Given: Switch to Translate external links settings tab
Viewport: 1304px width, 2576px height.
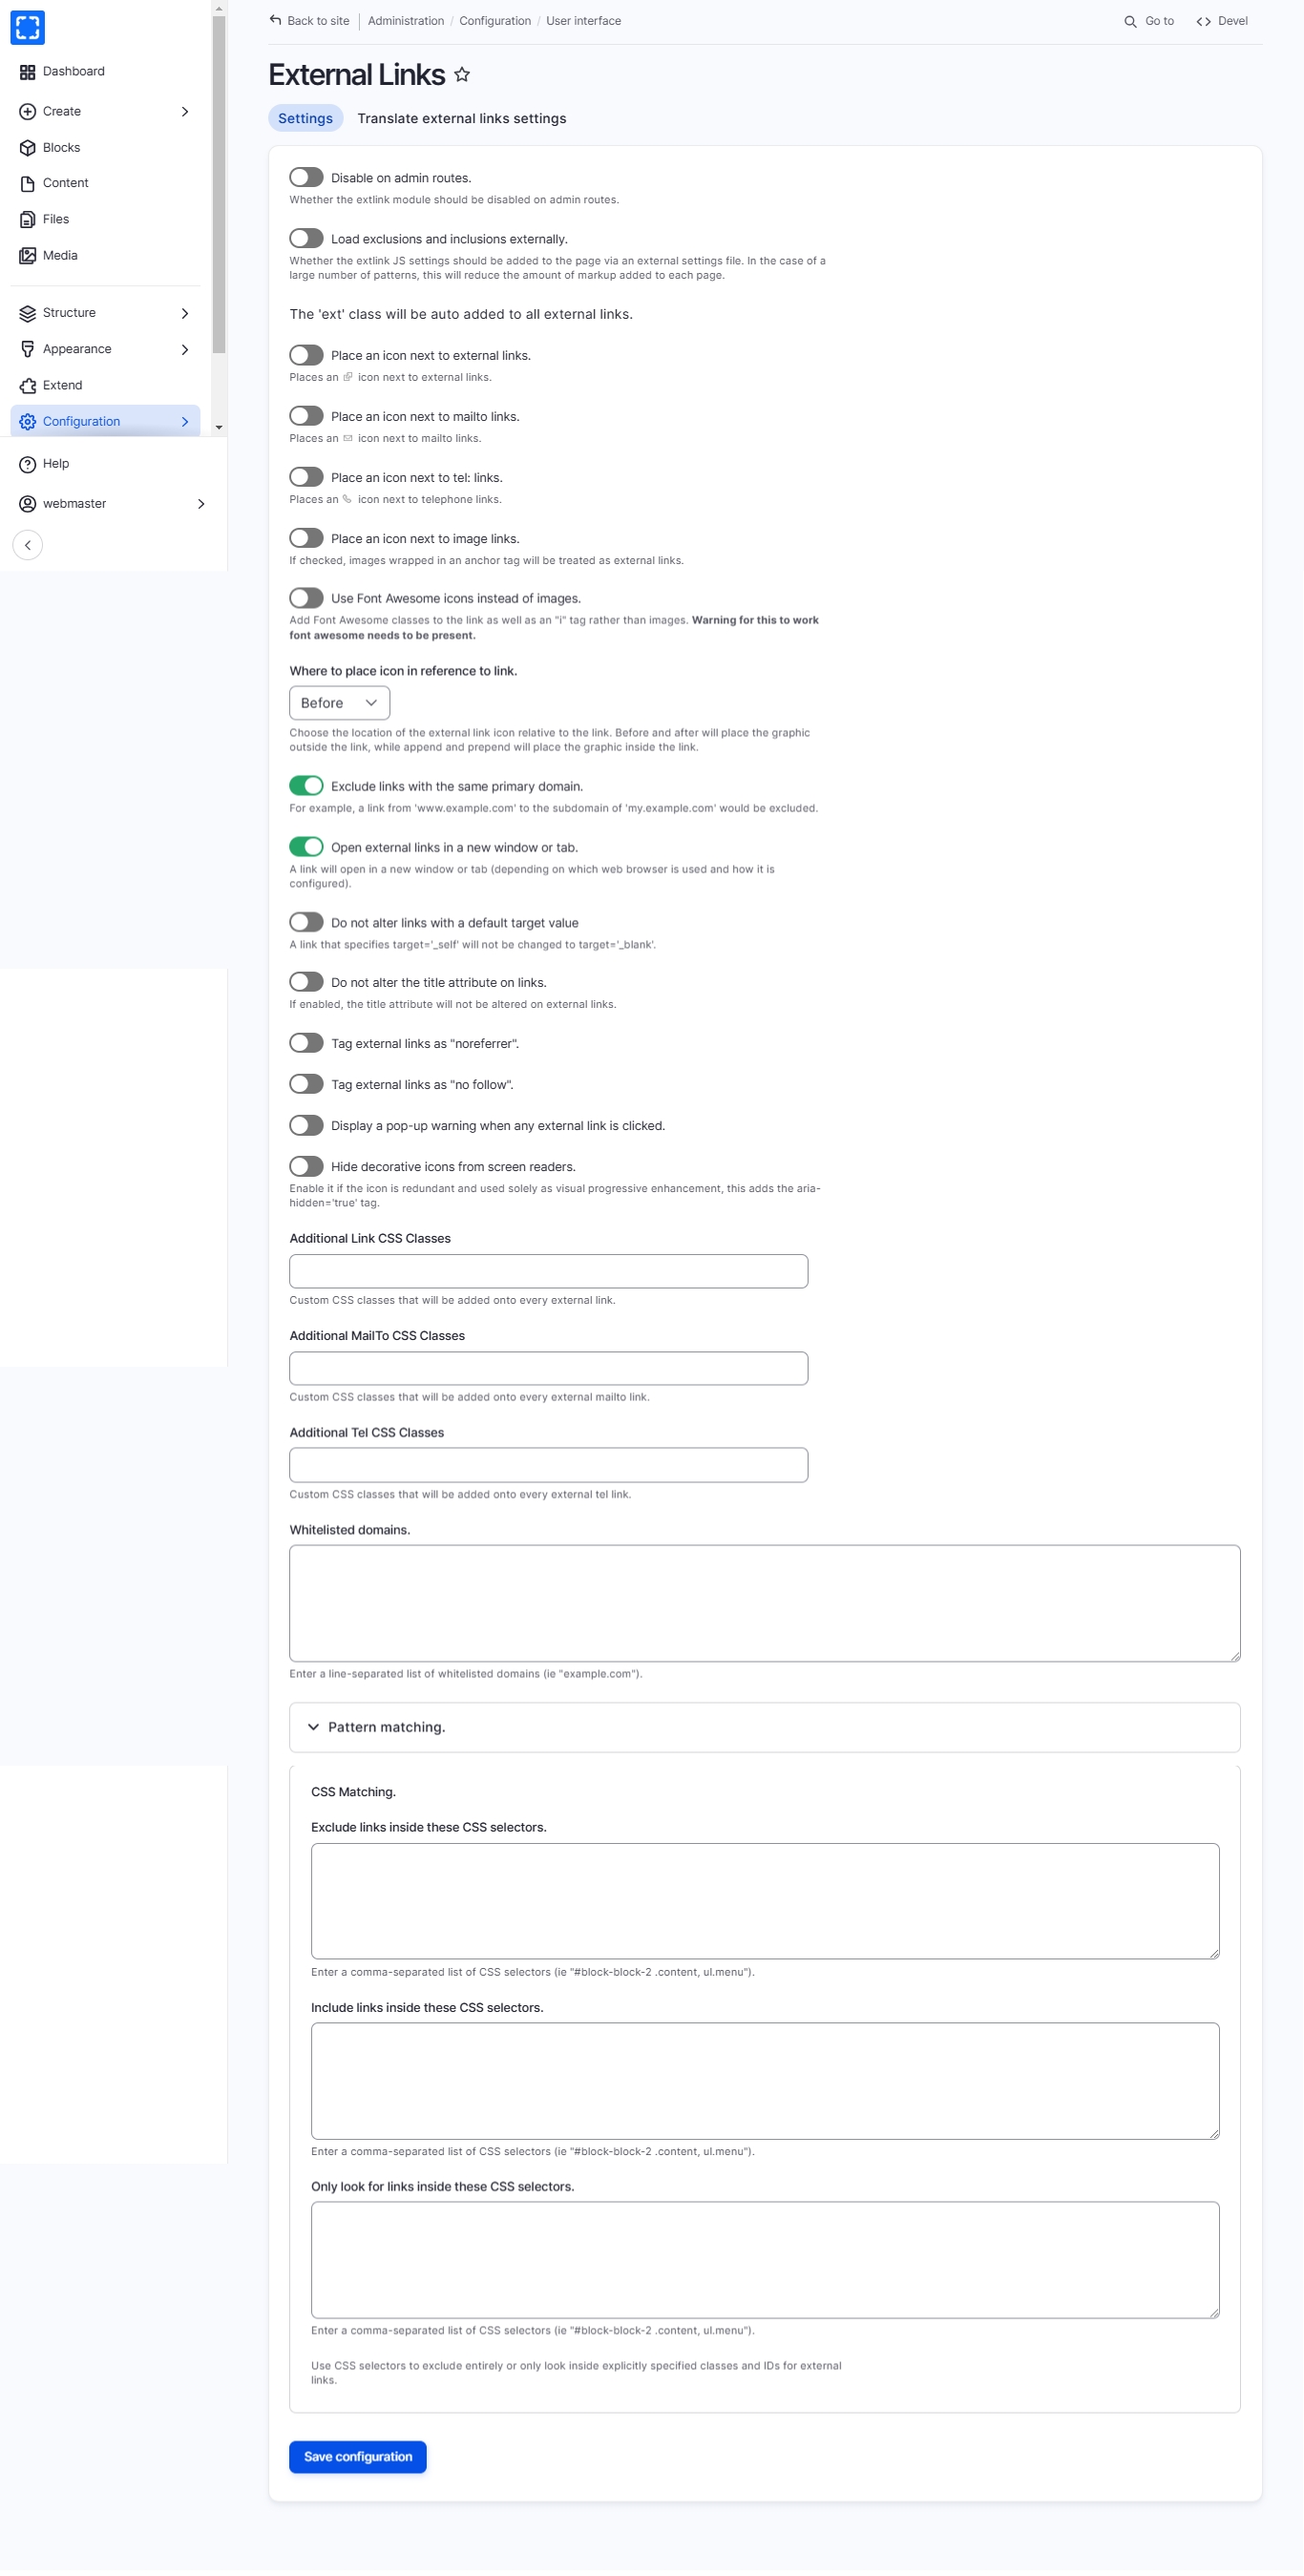Looking at the screenshot, I should click(462, 119).
